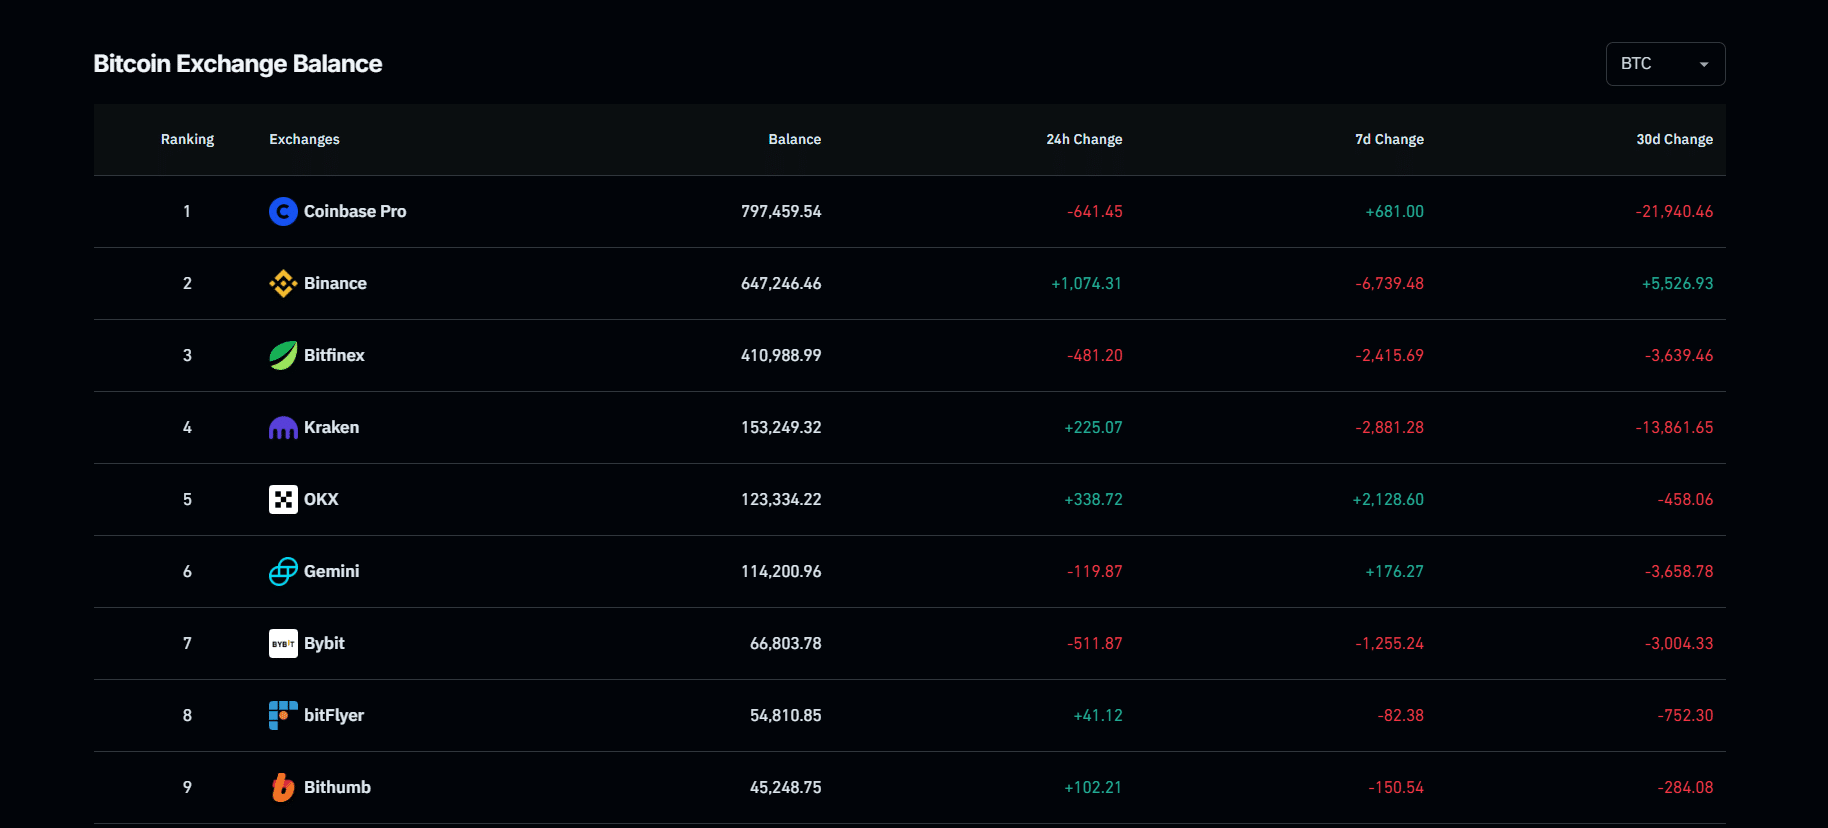This screenshot has height=828, width=1828.
Task: Open the Coinbase Pro exchange link
Action: (x=355, y=211)
